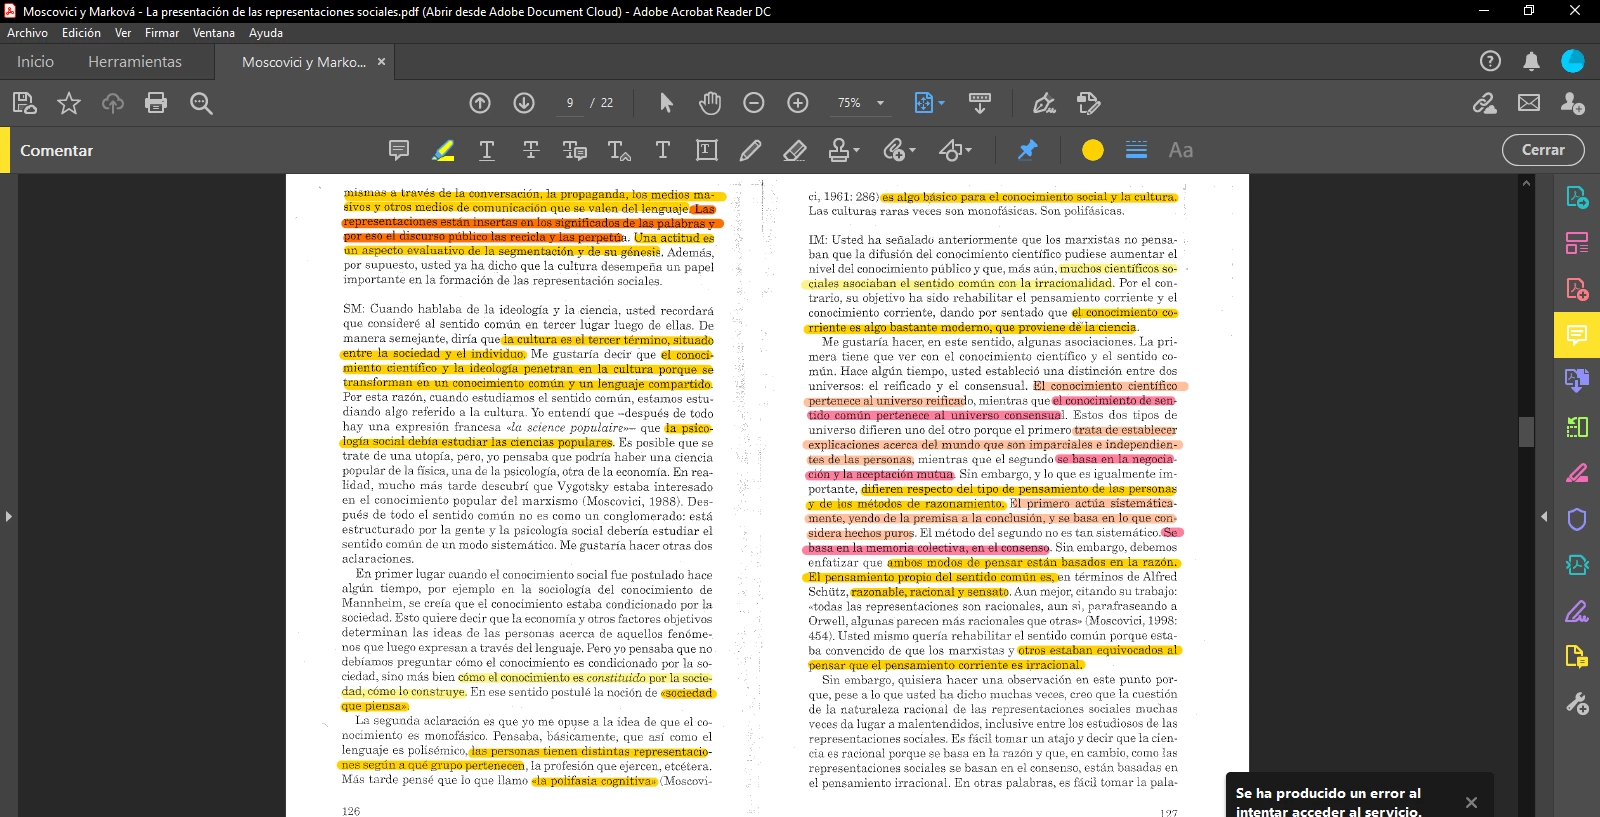
Task: Open the Ayuda menu
Action: coord(266,33)
